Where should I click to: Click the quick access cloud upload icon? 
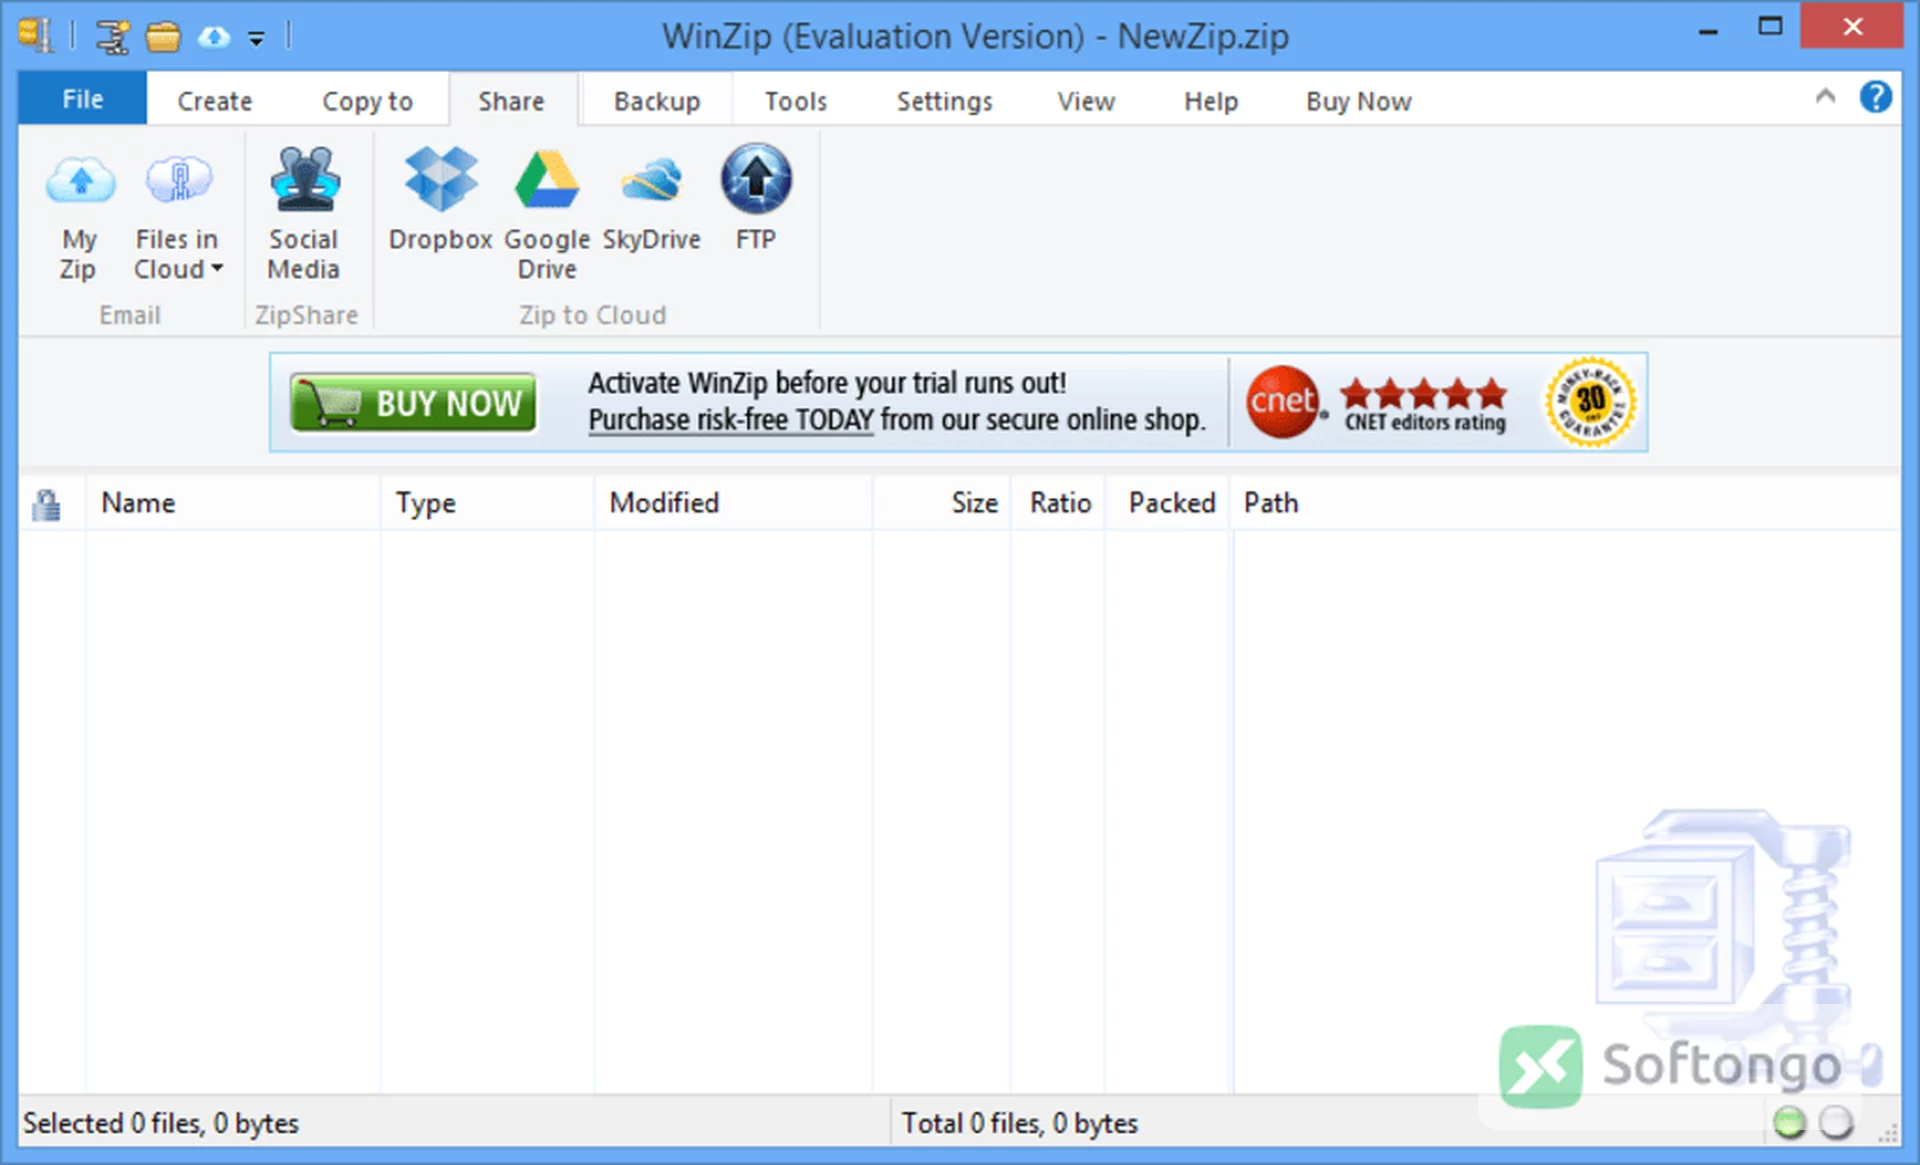213,37
